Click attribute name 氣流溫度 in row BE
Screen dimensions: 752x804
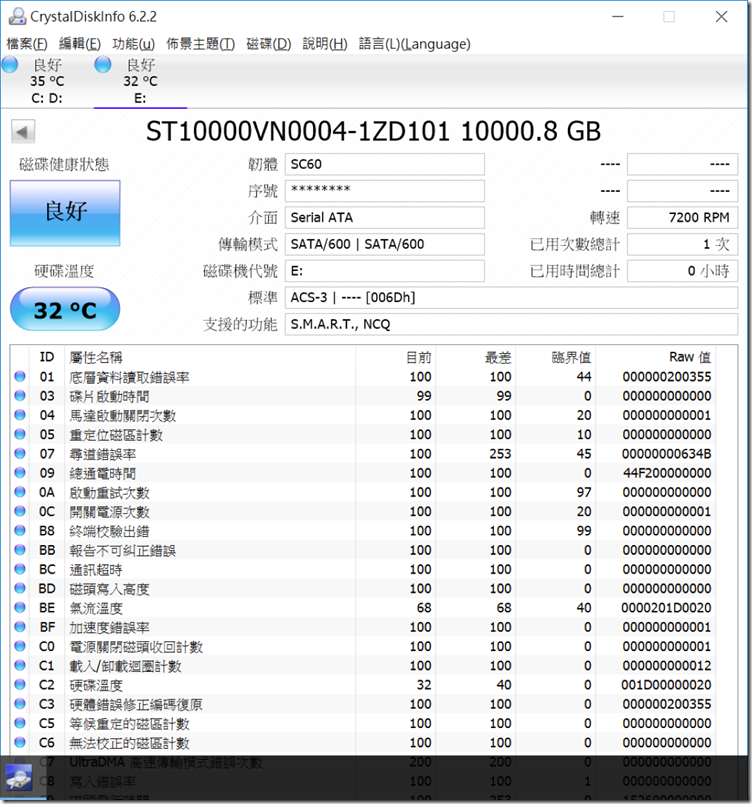pyautogui.click(x=96, y=609)
